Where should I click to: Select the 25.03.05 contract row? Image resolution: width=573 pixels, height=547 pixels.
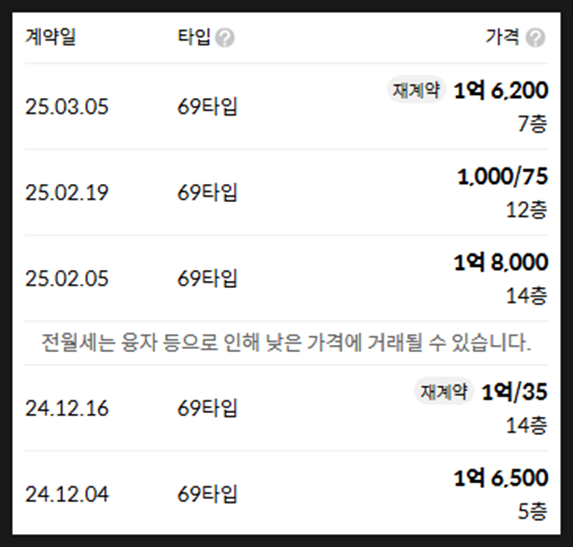coord(286,106)
